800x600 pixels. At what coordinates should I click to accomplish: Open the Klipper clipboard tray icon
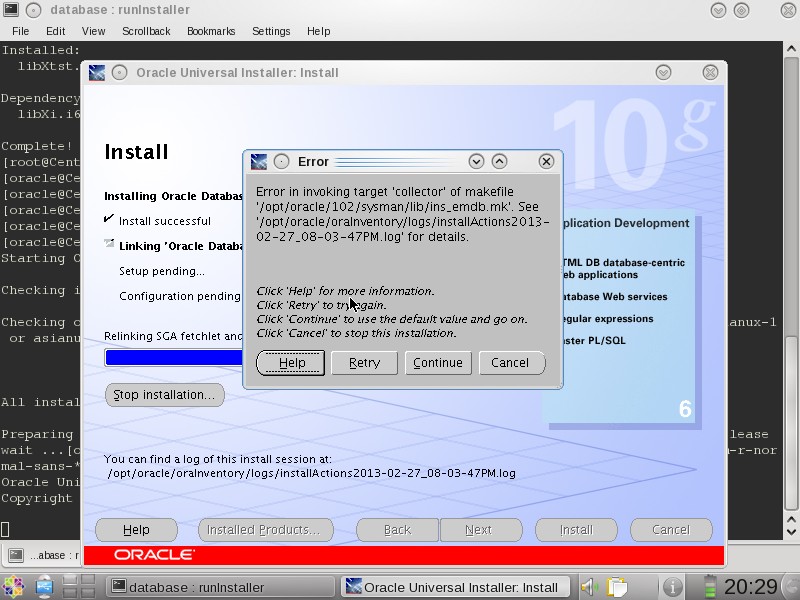[x=617, y=587]
